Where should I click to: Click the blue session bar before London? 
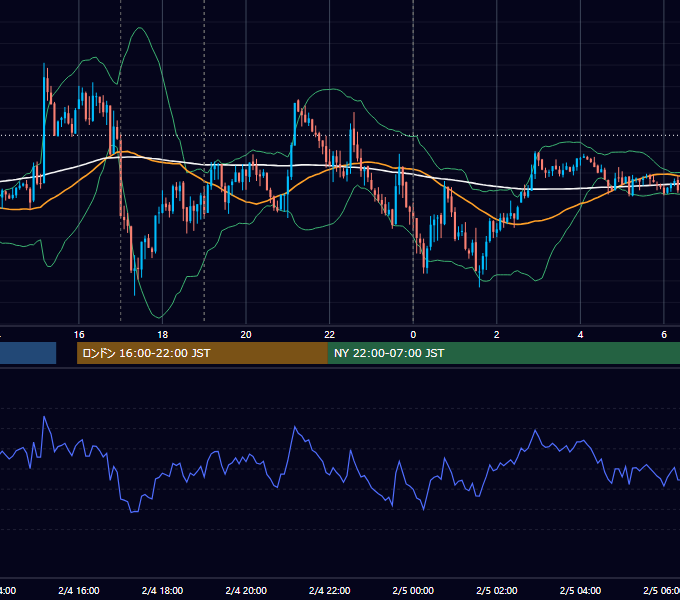[x=28, y=353]
